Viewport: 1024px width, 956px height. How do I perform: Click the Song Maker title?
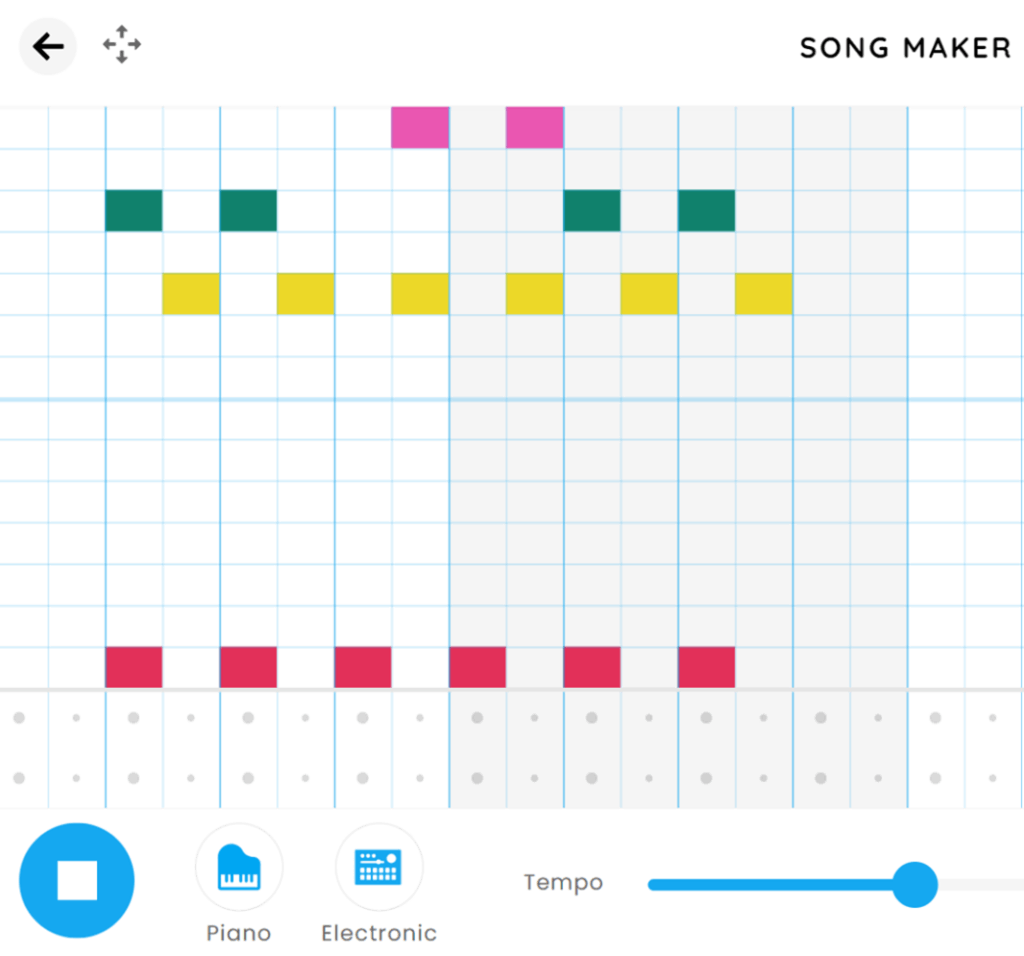(x=905, y=48)
